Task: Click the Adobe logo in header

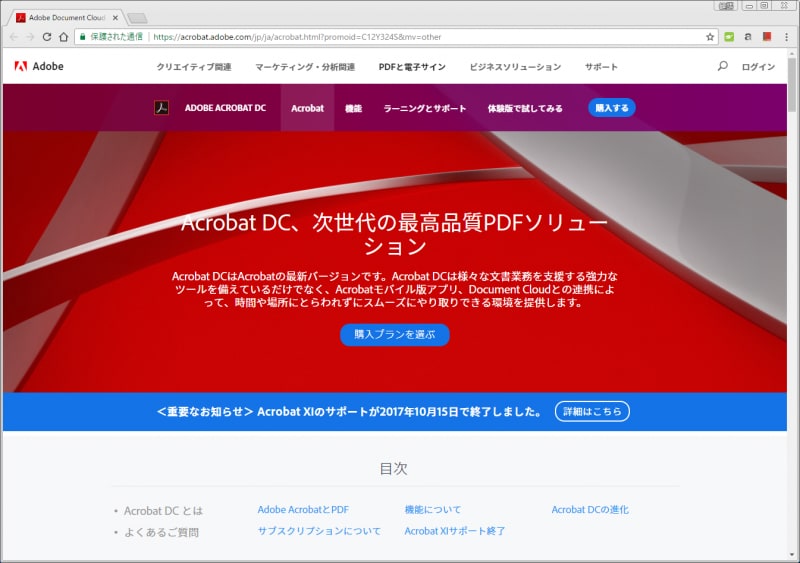Action: pyautogui.click(x=39, y=66)
